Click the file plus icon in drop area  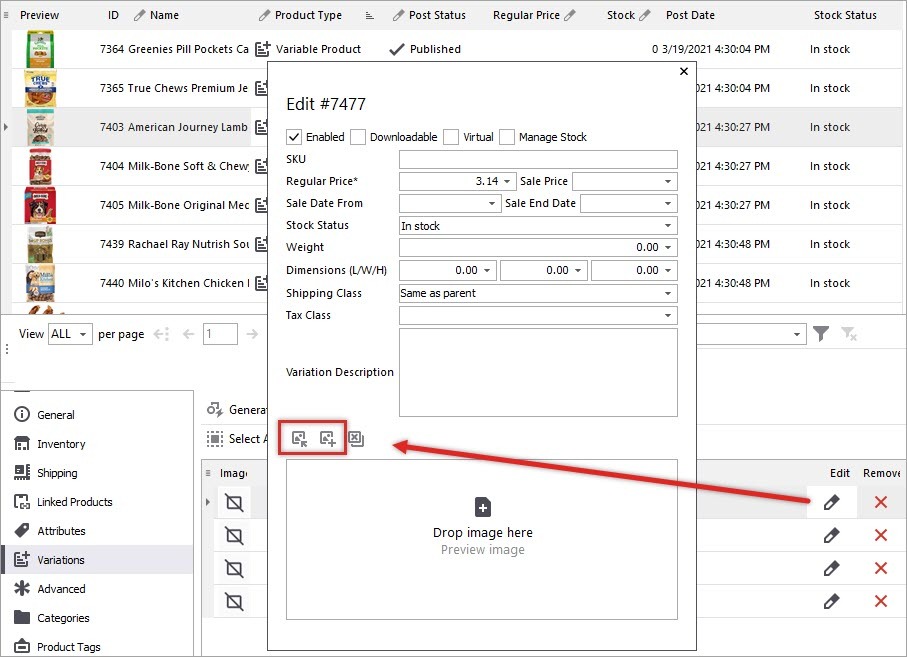(482, 507)
